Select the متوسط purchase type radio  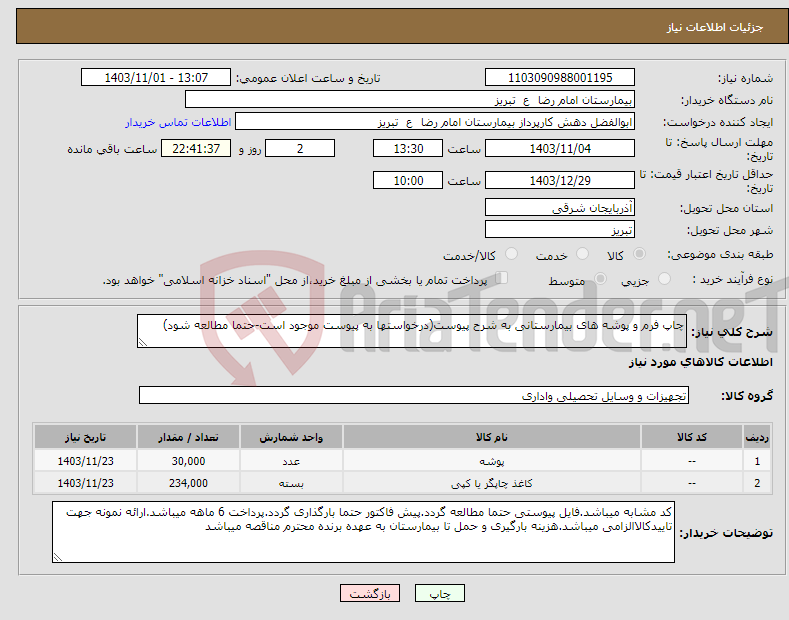(x=600, y=279)
